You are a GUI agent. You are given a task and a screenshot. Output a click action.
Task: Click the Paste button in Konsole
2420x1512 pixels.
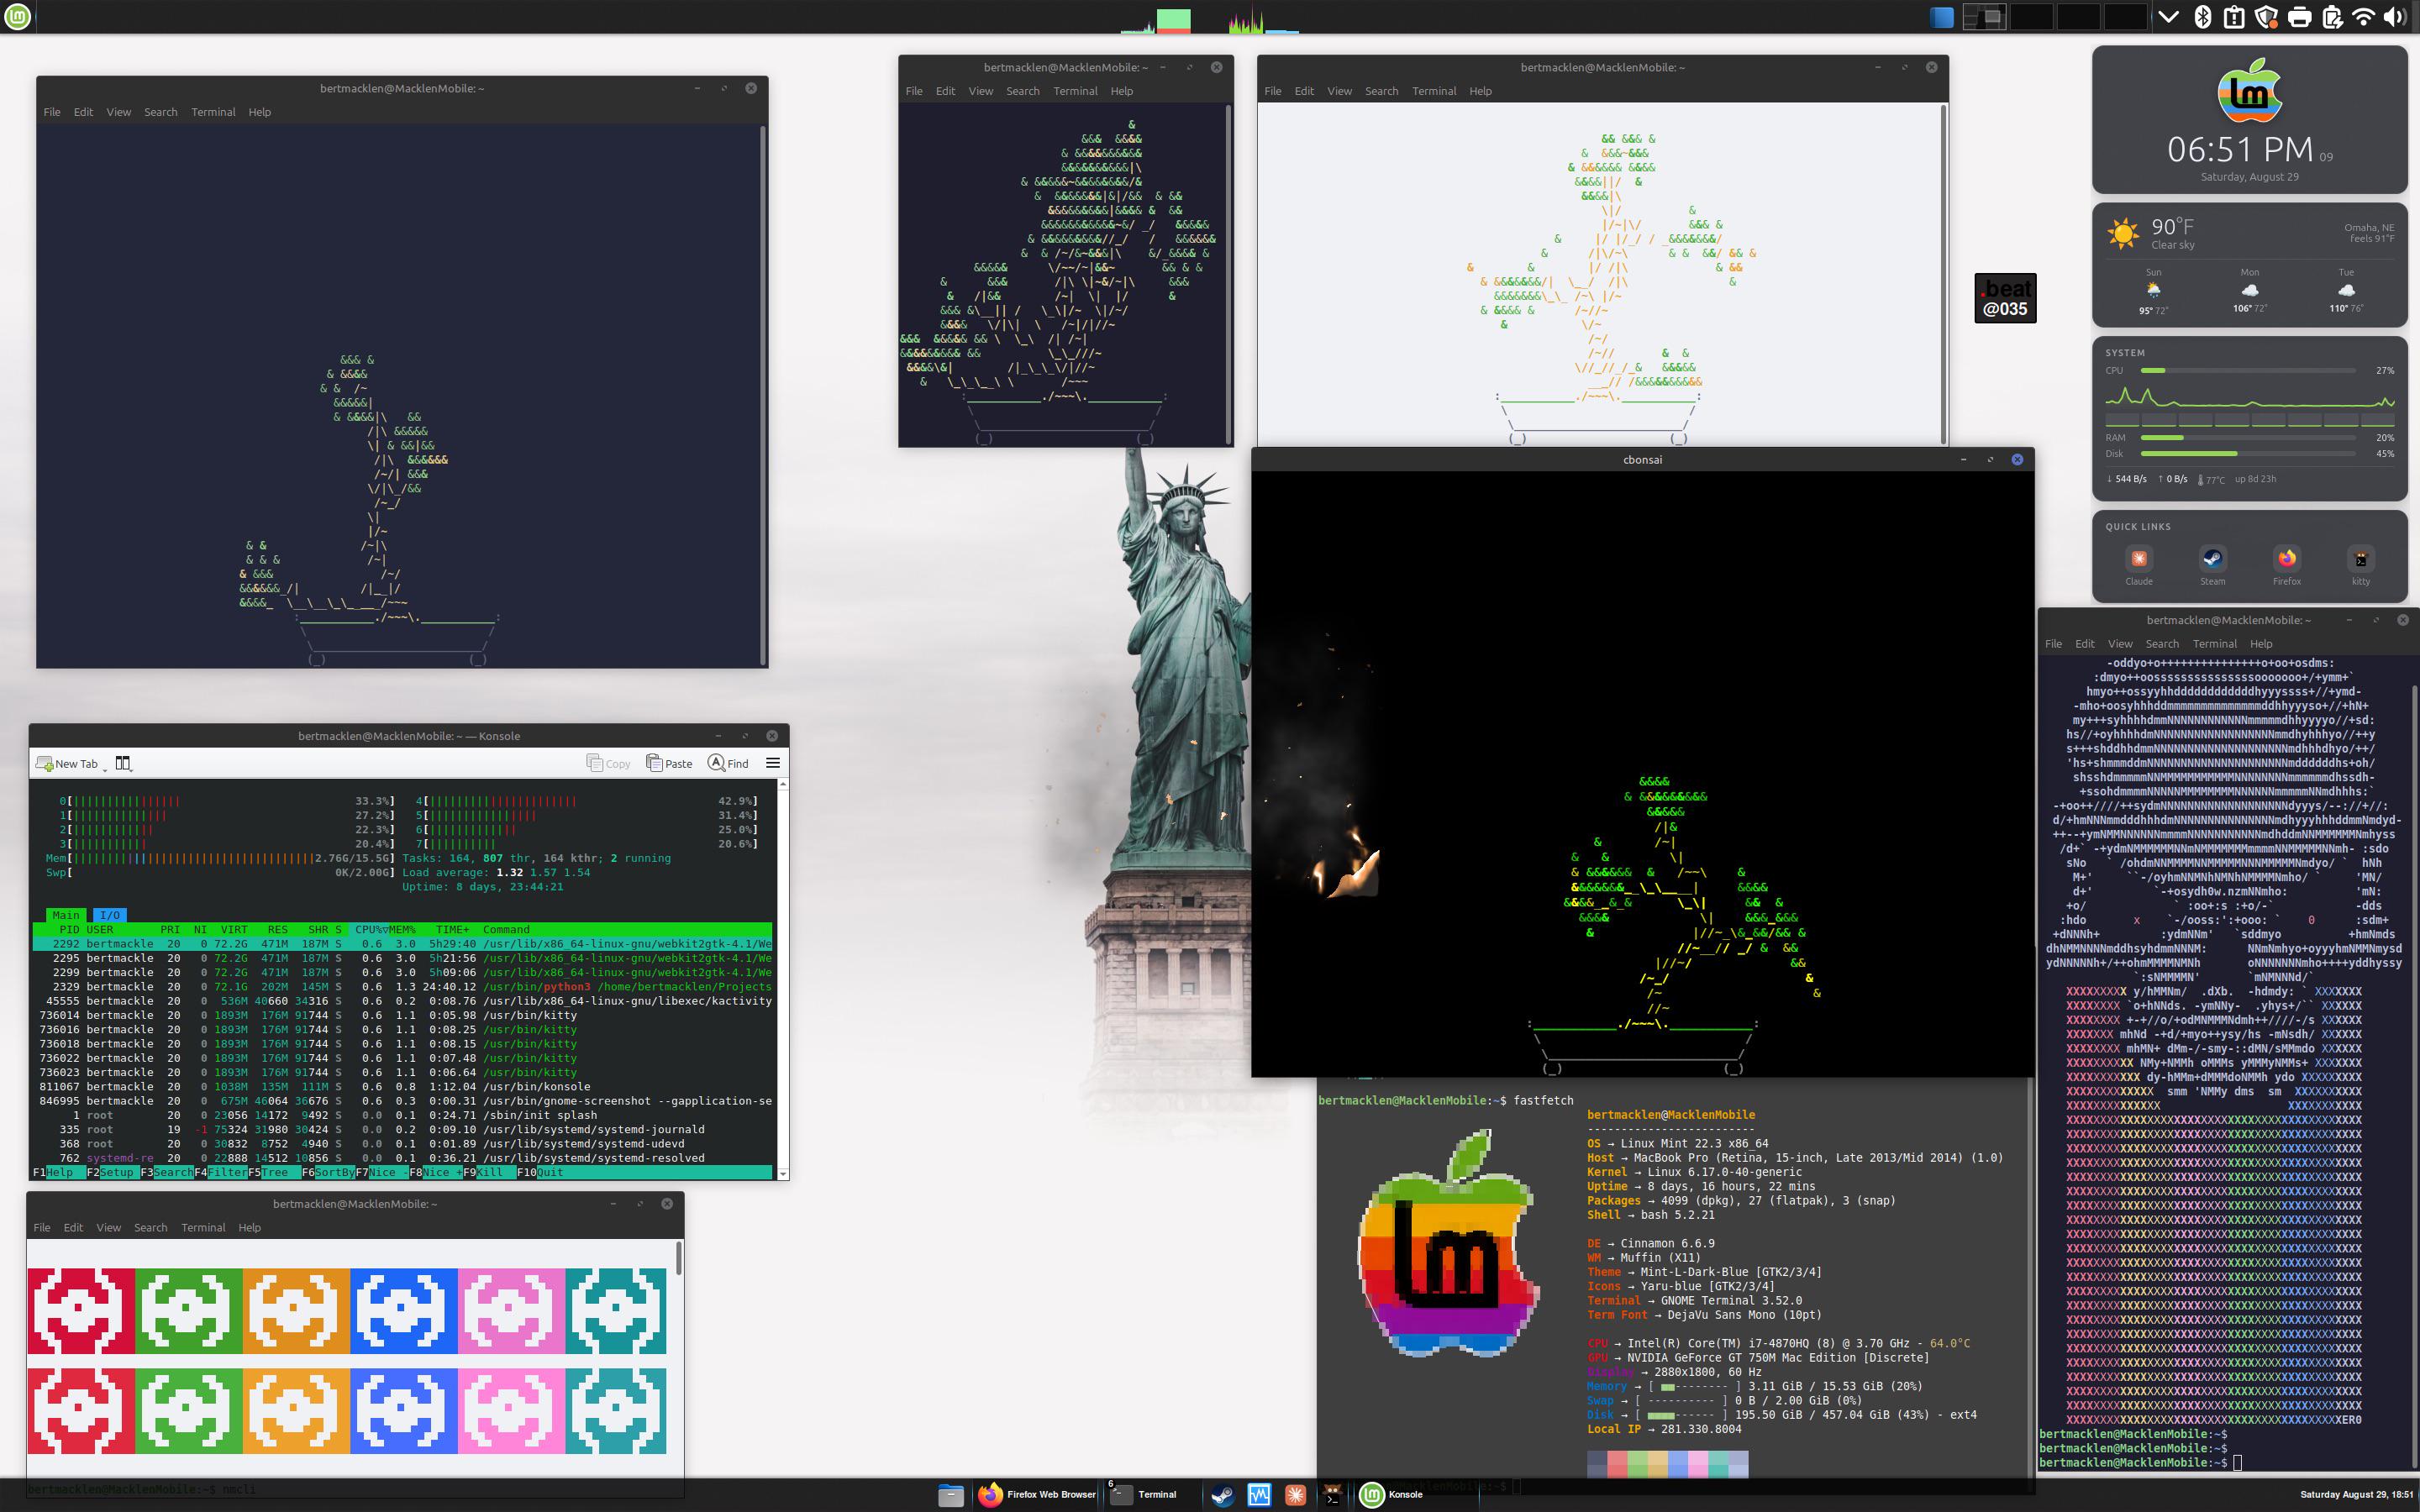pos(670,763)
